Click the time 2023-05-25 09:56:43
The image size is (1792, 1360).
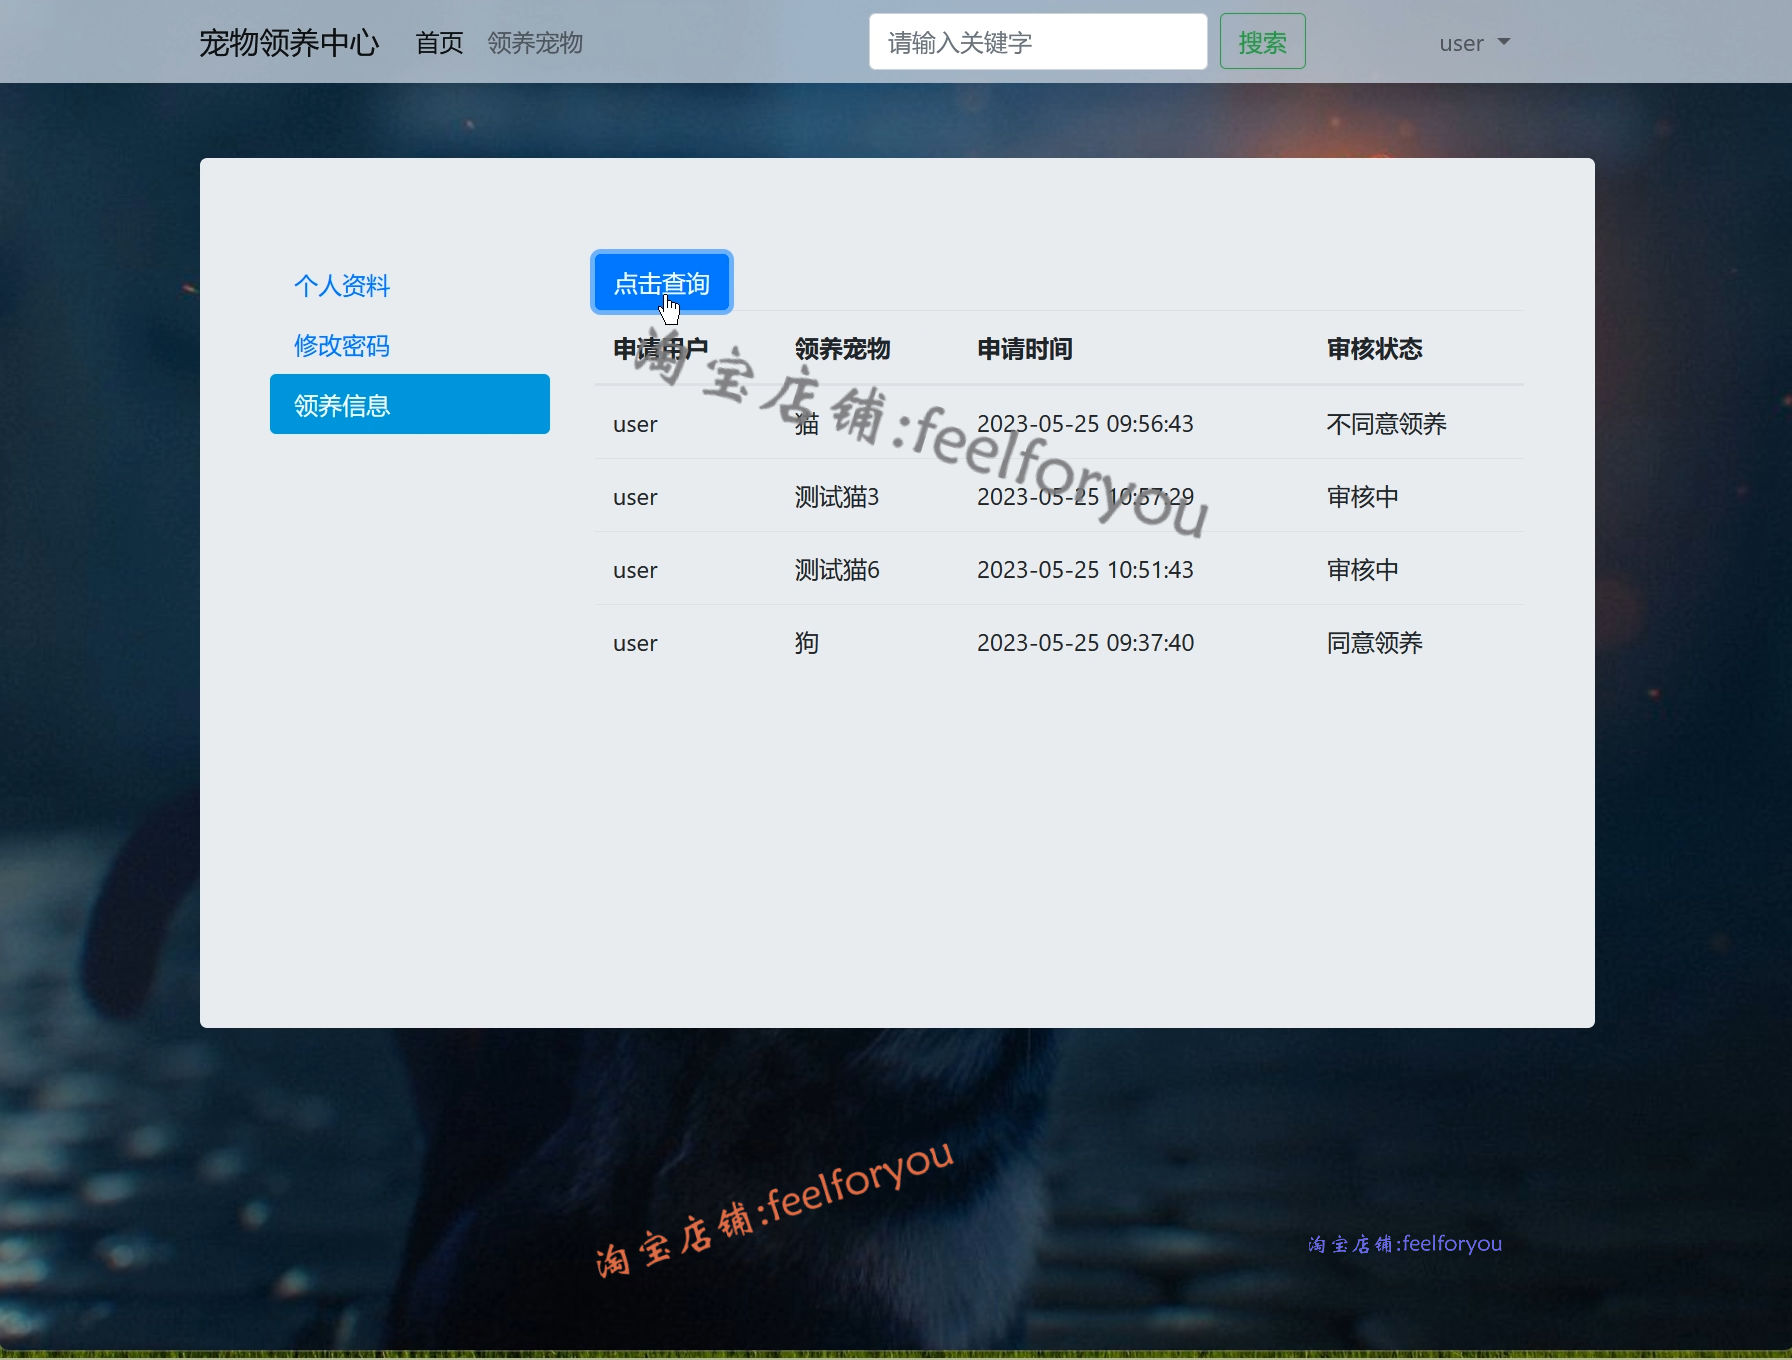pos(1085,424)
